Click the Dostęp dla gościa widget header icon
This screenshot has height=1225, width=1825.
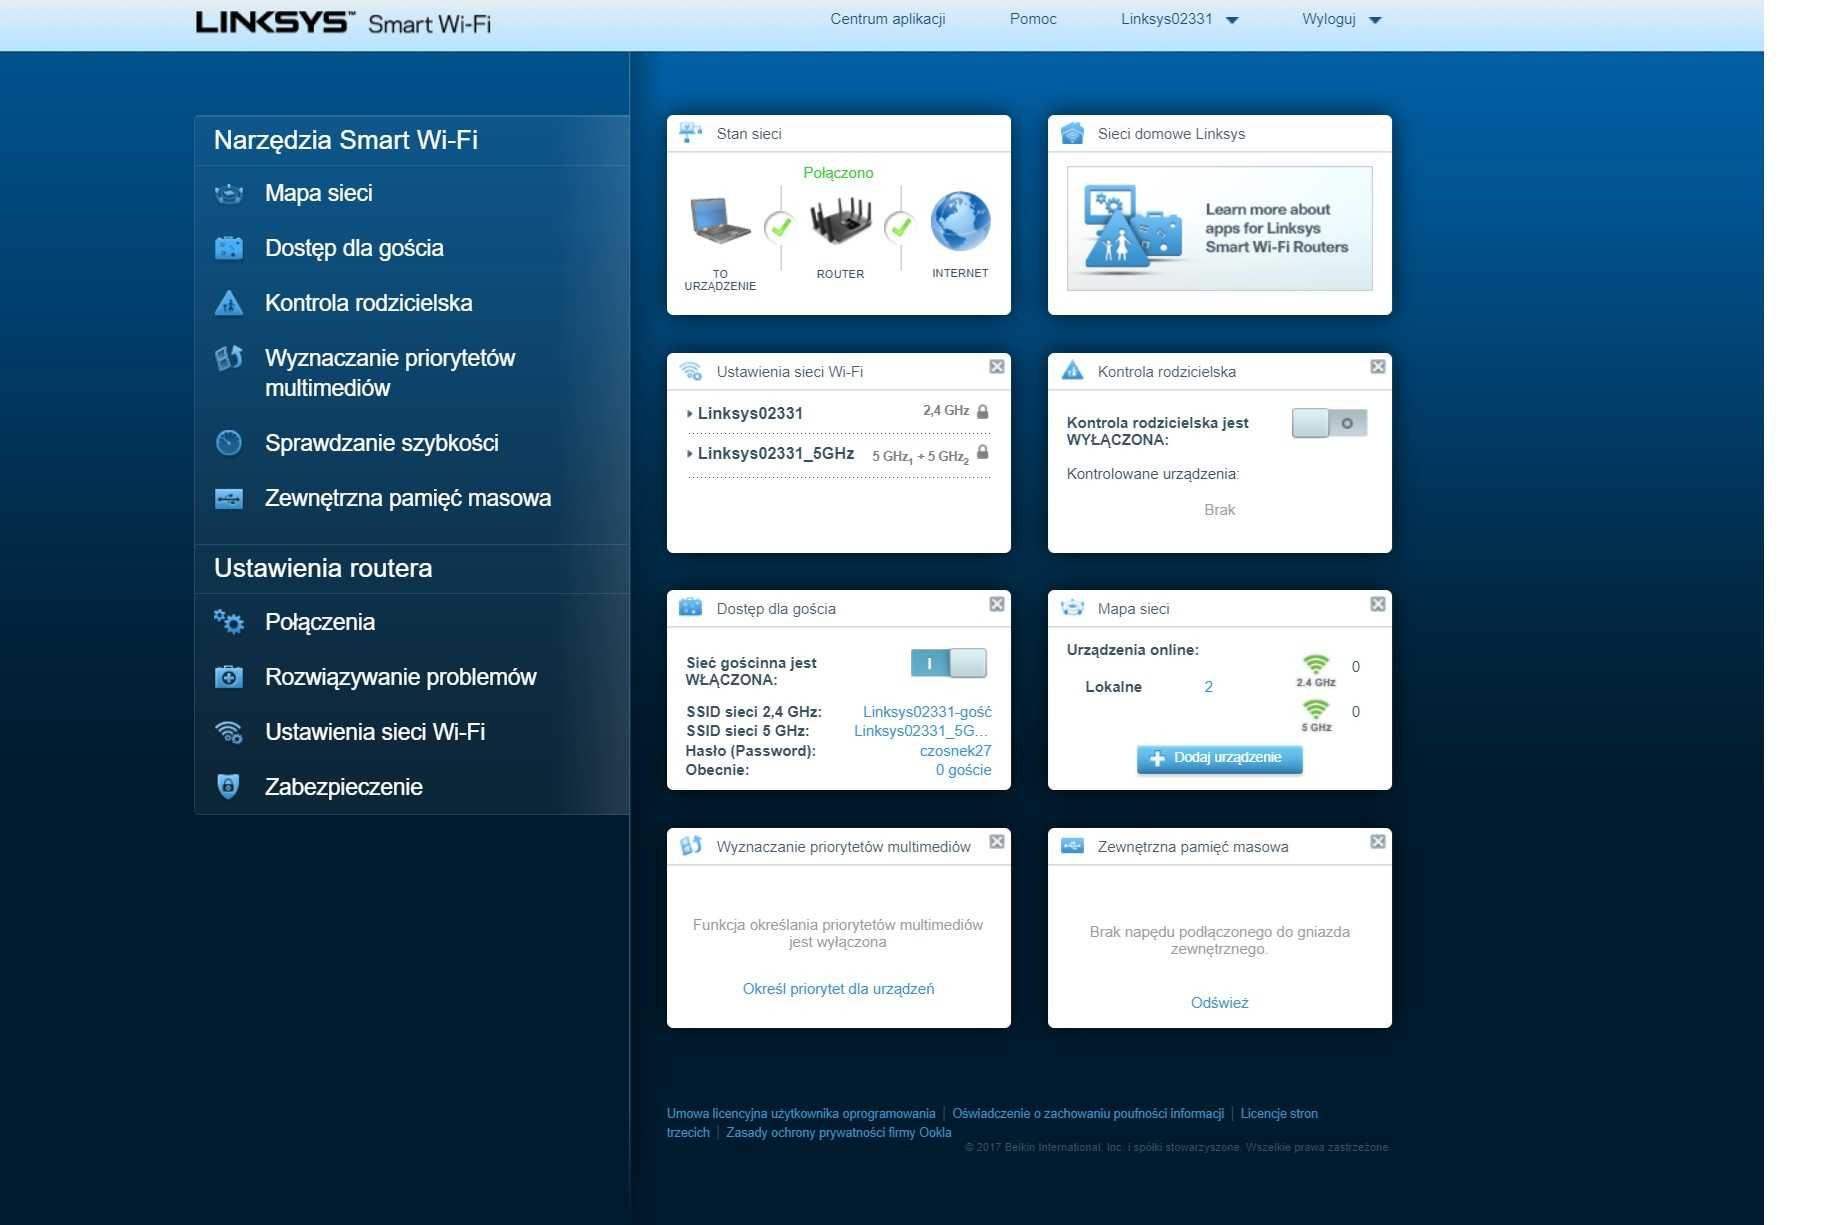coord(690,608)
